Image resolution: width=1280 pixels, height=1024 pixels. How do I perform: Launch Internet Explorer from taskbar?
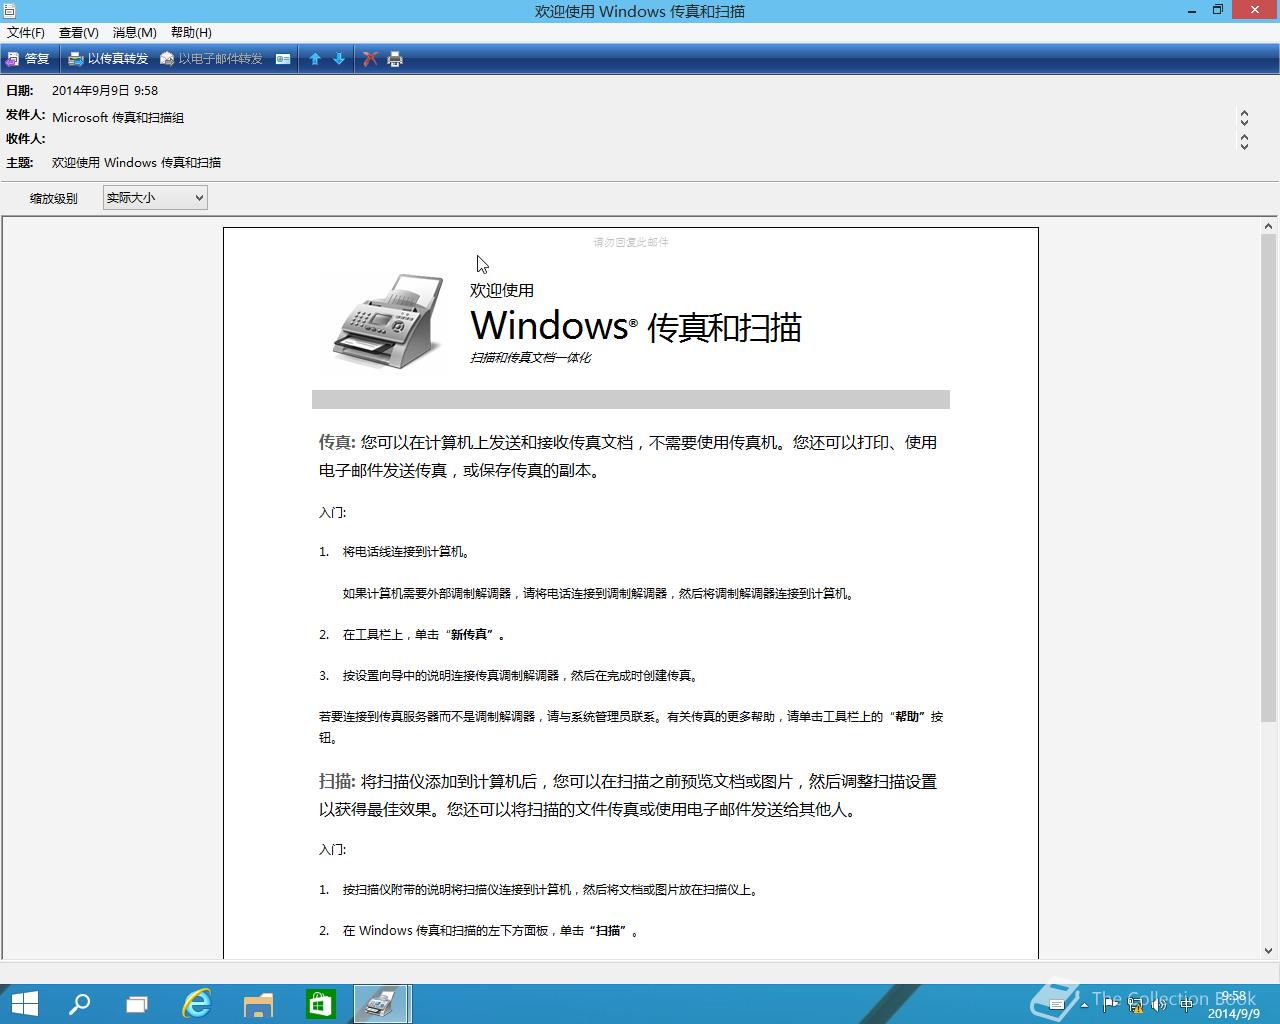click(197, 1004)
